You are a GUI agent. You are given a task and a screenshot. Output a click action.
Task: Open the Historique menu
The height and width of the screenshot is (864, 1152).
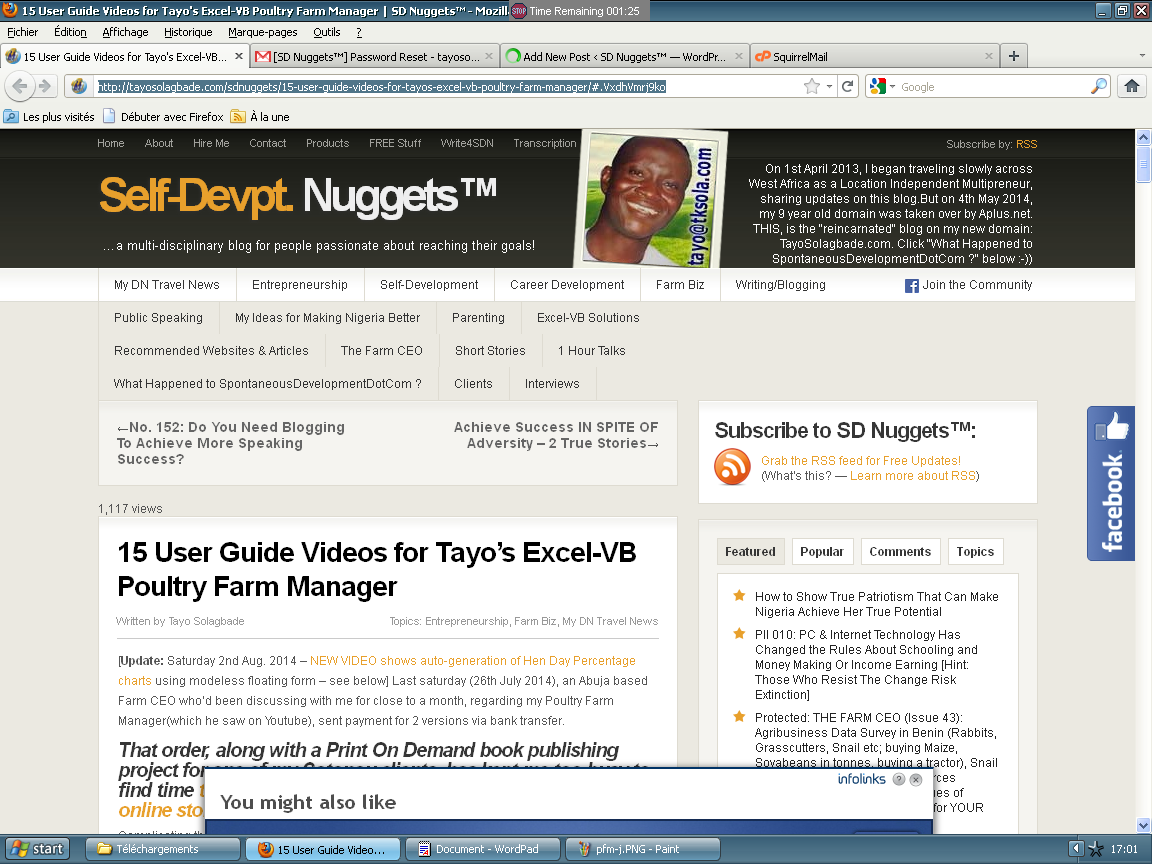coord(188,32)
